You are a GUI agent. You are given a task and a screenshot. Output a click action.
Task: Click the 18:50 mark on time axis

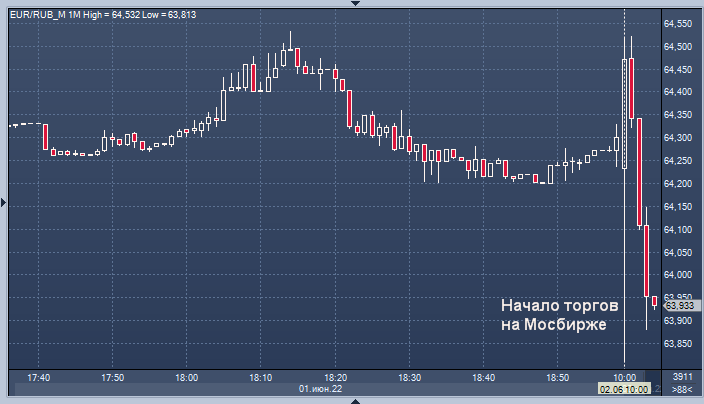pyautogui.click(x=558, y=377)
